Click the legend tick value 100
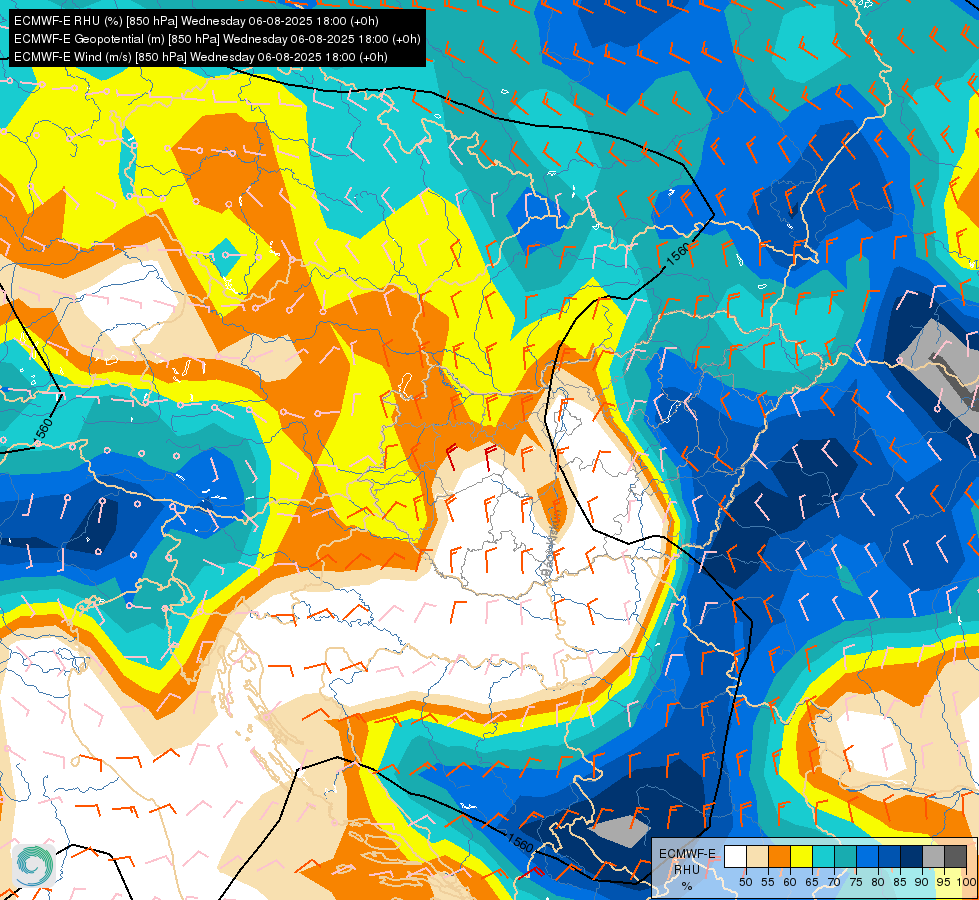The image size is (979, 900). [967, 882]
